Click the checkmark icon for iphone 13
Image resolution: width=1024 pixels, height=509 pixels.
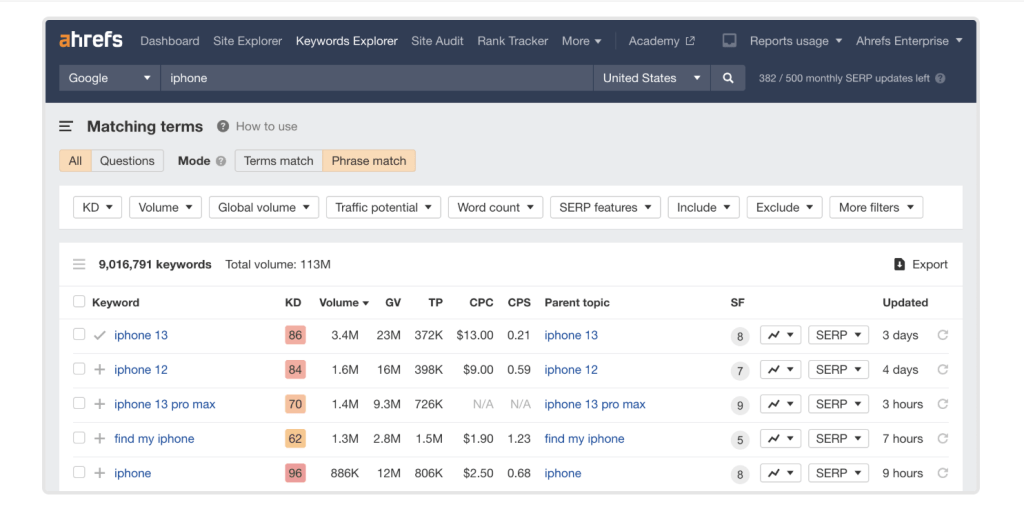coord(99,335)
